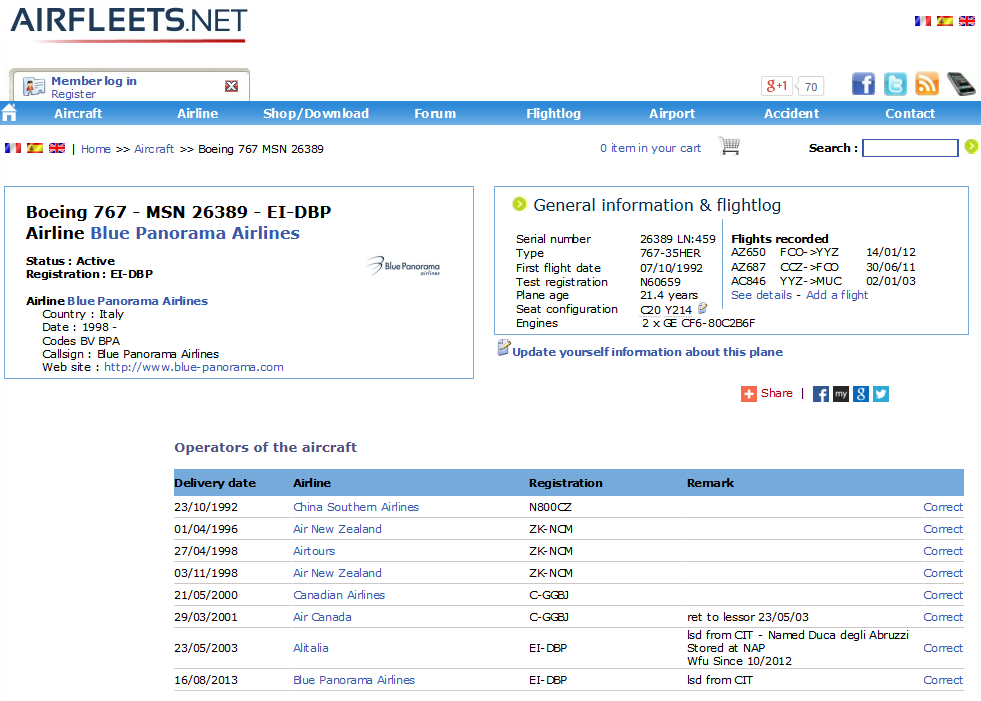The image size is (981, 701).
Task: Open the Flightlog menu
Action: coord(554,113)
